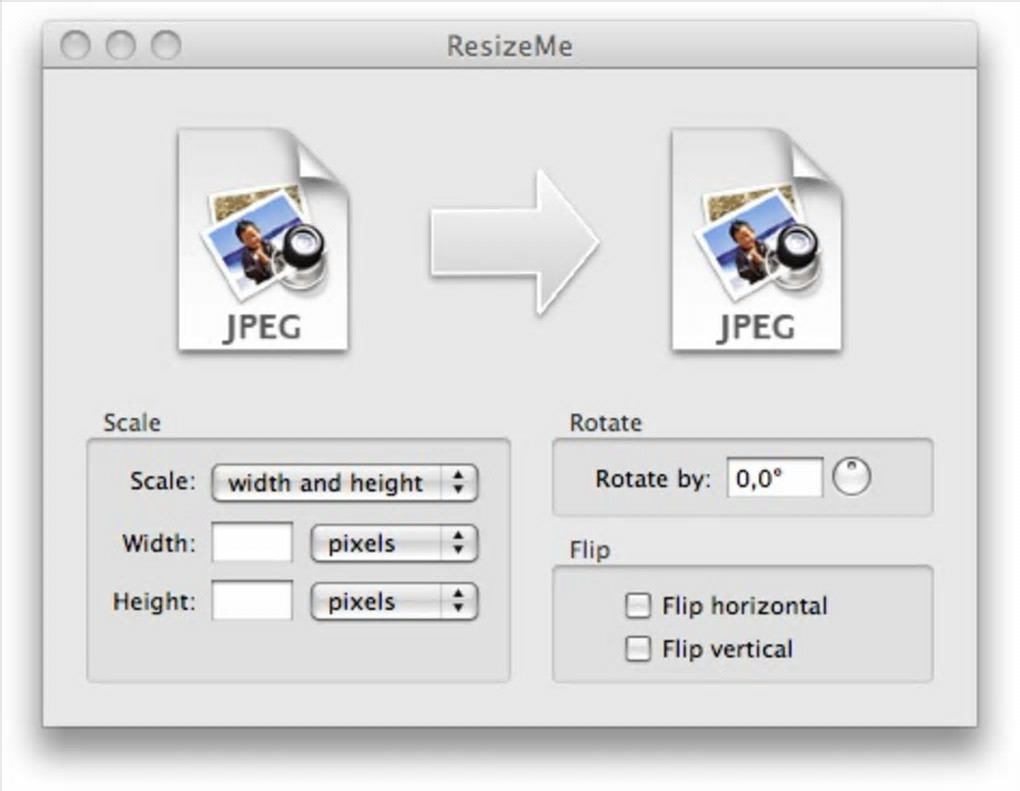The width and height of the screenshot is (1020, 791).
Task: Click the Rotate group heading label
Action: point(605,422)
